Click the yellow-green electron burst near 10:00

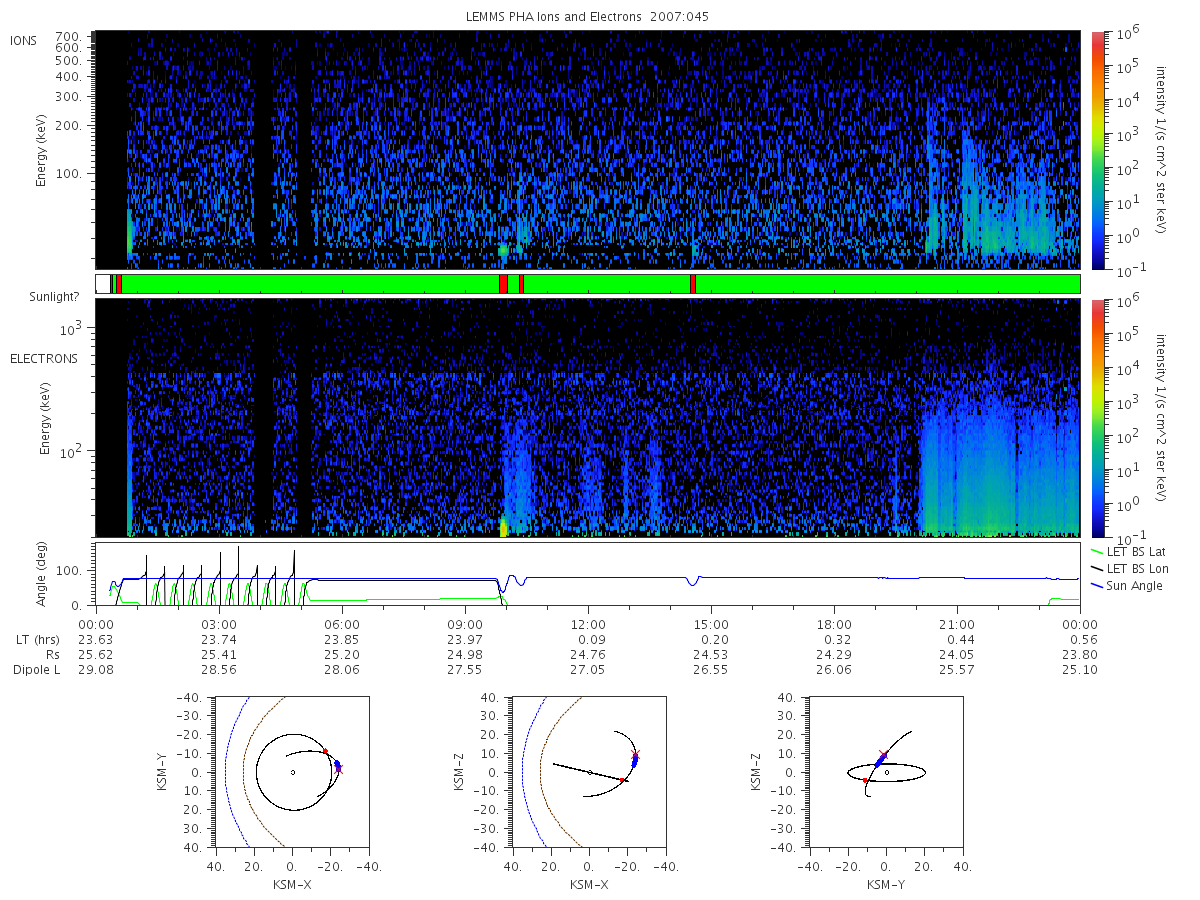click(x=503, y=527)
